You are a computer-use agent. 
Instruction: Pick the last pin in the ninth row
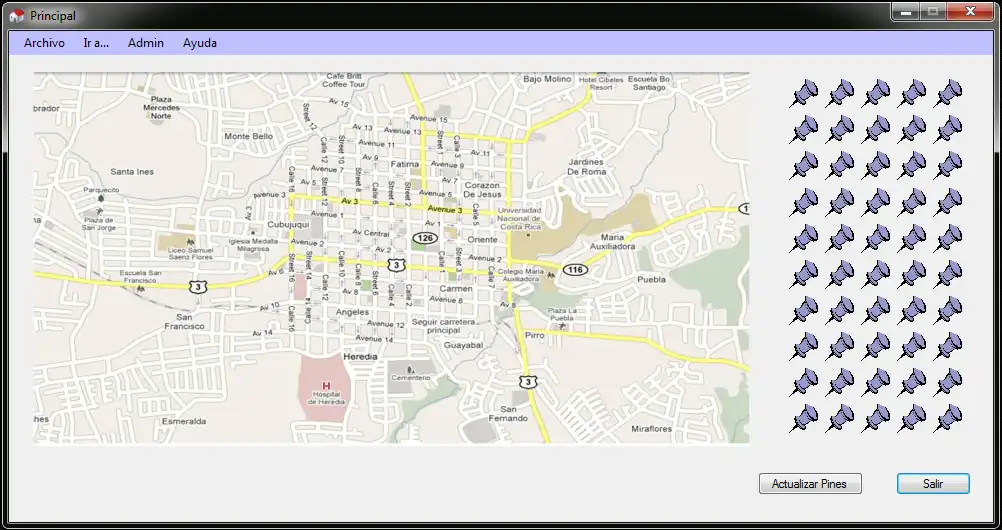point(948,382)
